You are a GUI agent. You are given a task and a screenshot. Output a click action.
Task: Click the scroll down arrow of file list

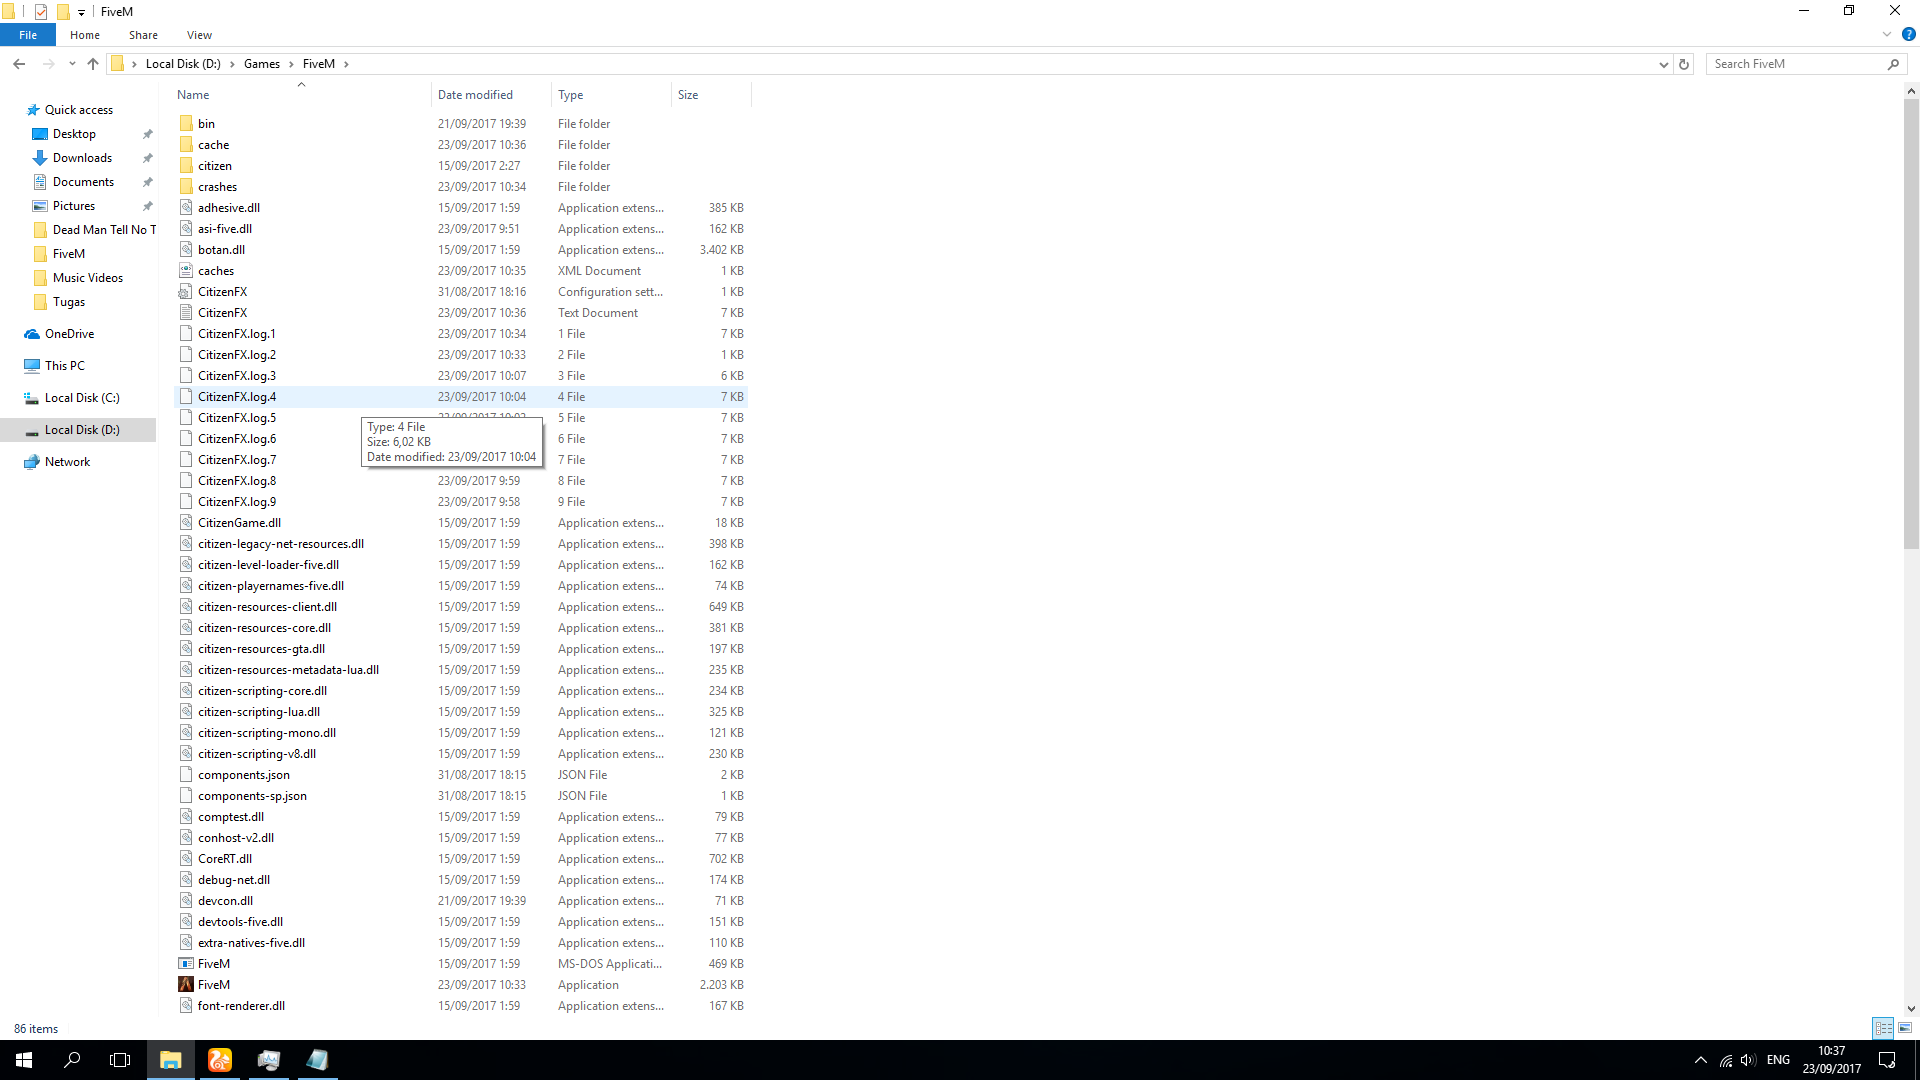point(1911,1009)
